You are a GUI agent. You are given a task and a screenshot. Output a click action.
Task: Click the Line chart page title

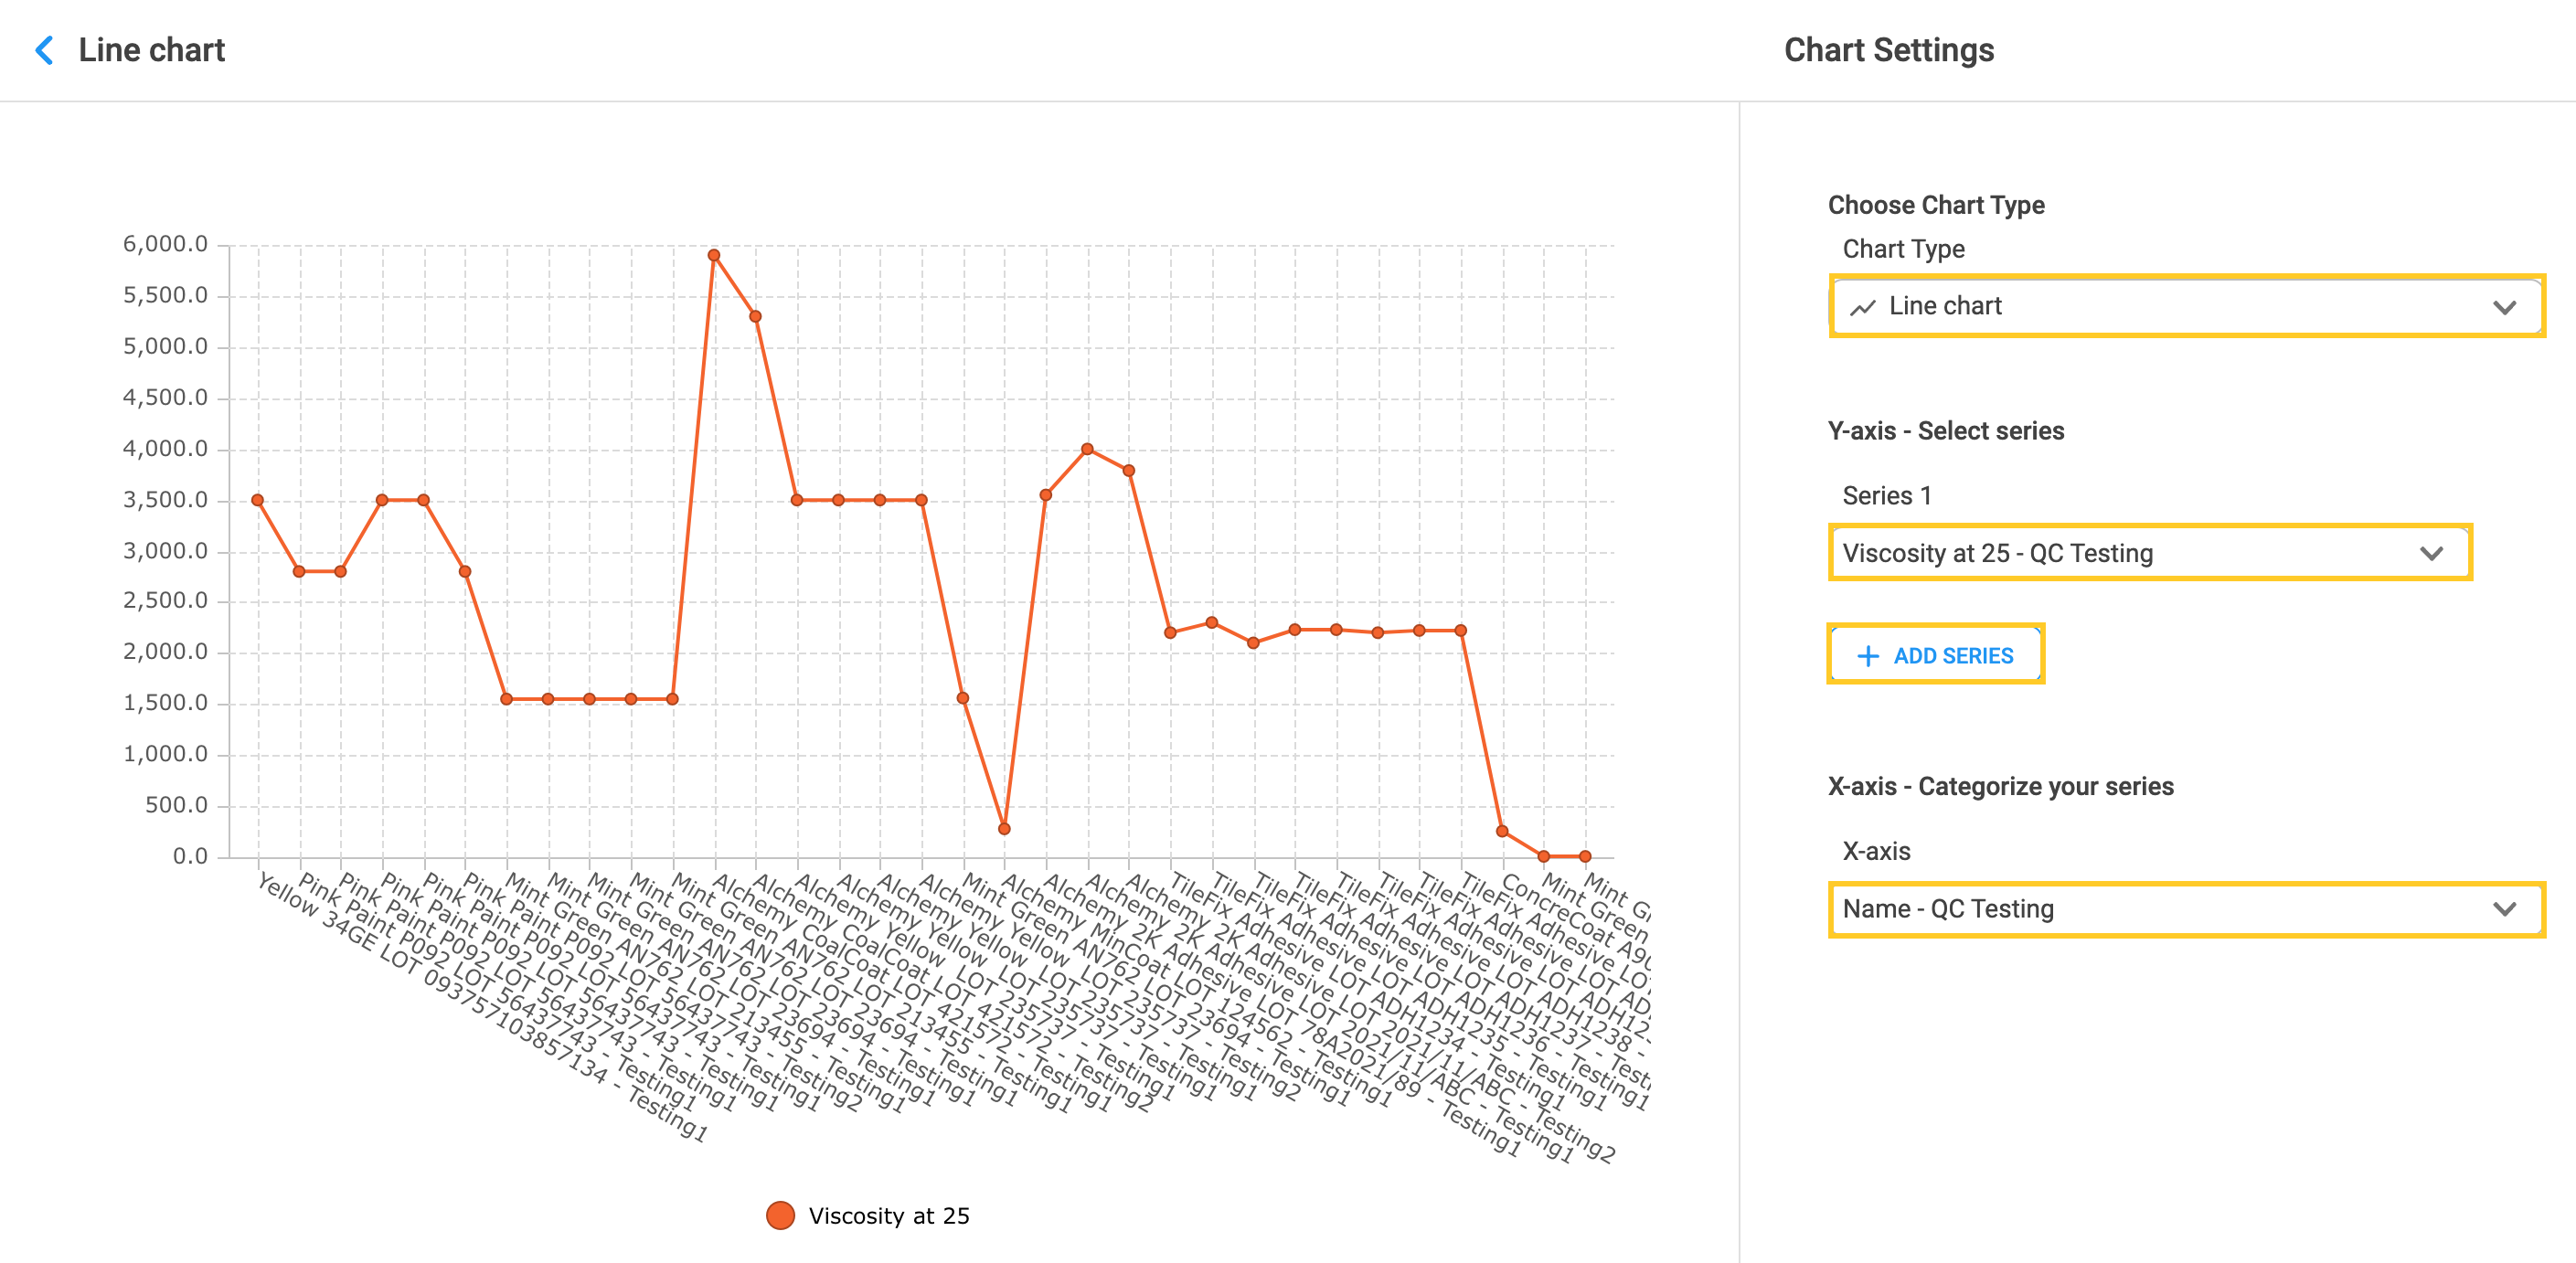(x=152, y=50)
